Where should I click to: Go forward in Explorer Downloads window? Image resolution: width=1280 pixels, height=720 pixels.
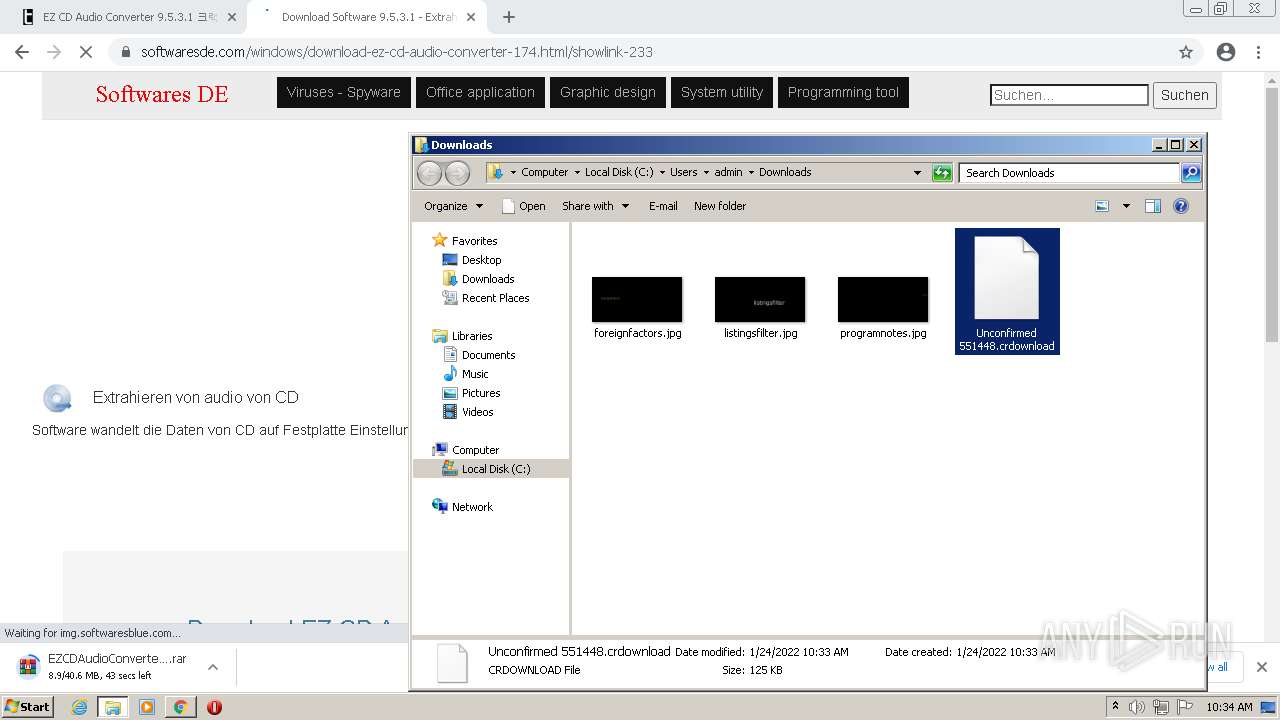click(x=457, y=173)
